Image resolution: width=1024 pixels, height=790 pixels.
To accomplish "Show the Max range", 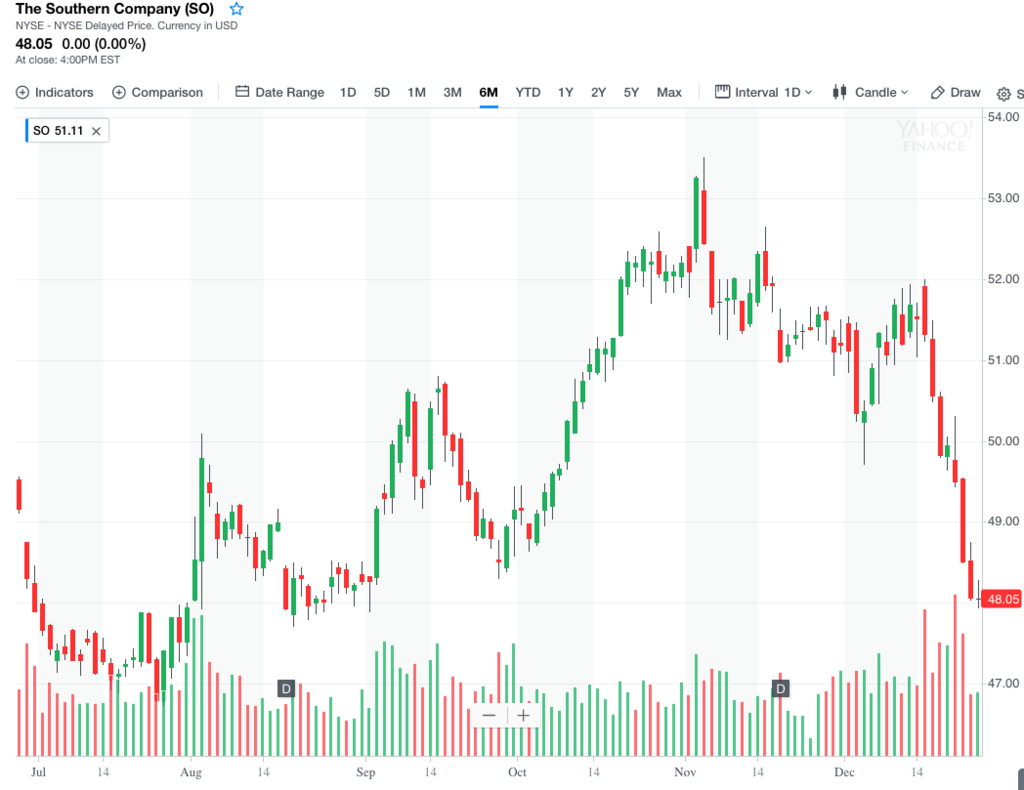I will point(669,92).
